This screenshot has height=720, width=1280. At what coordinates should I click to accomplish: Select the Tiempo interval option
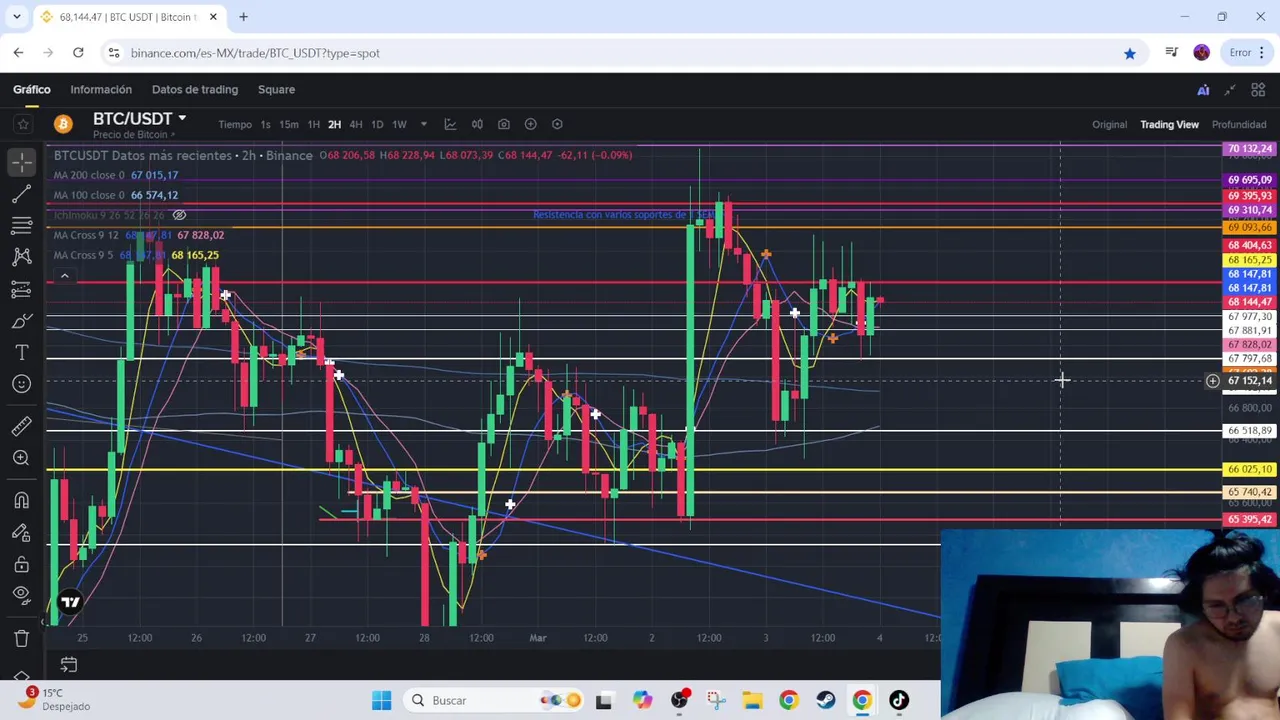(235, 124)
